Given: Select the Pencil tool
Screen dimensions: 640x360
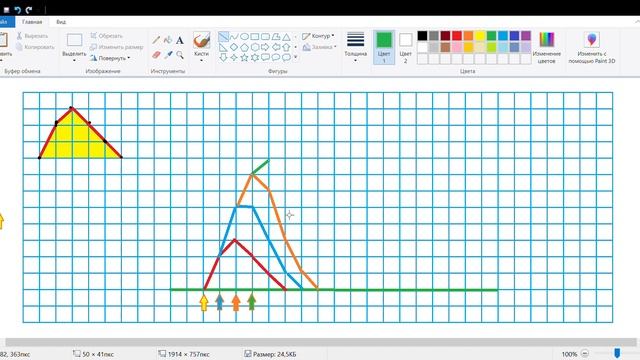Looking at the screenshot, I should (156, 40).
